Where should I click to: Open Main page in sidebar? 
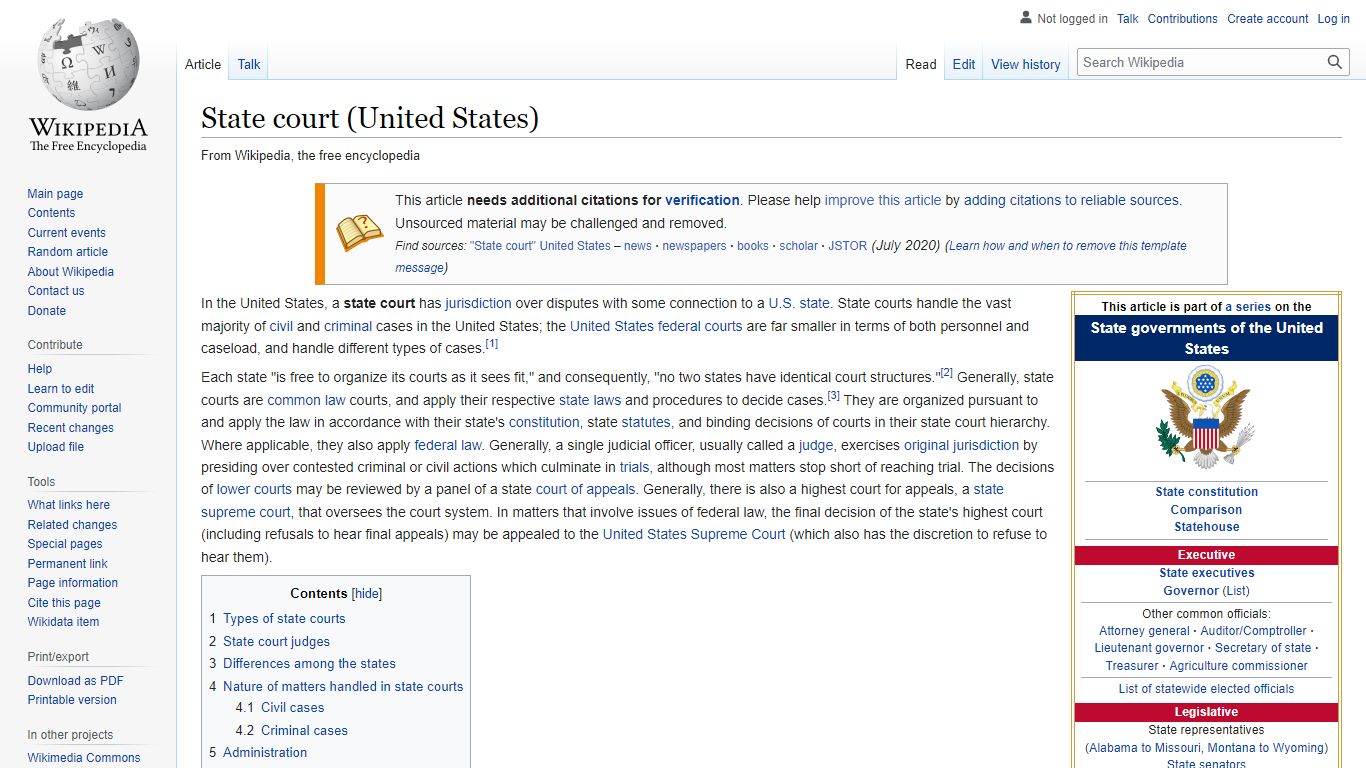tap(55, 194)
